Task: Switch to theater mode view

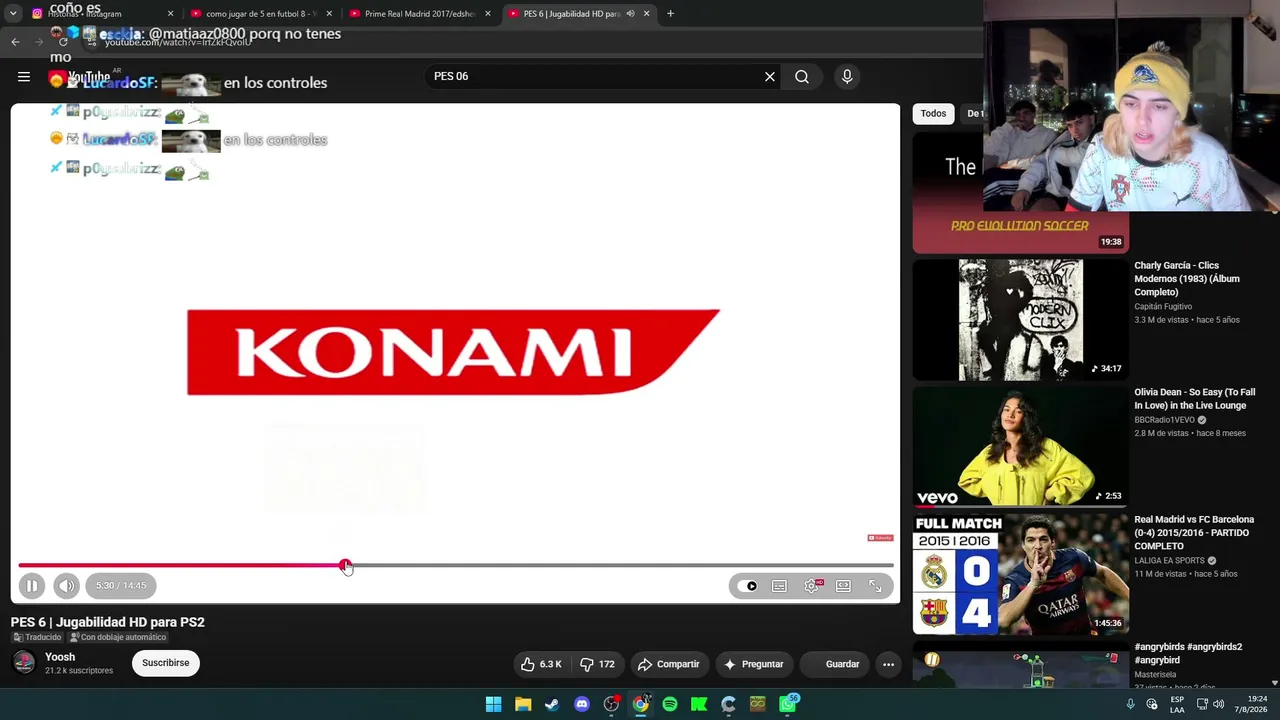Action: tap(843, 586)
